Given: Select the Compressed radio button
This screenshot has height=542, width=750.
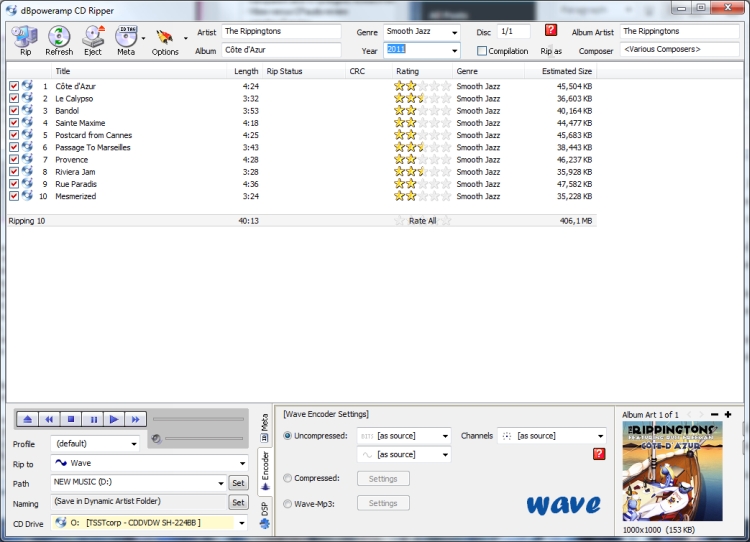Looking at the screenshot, I should (x=287, y=478).
